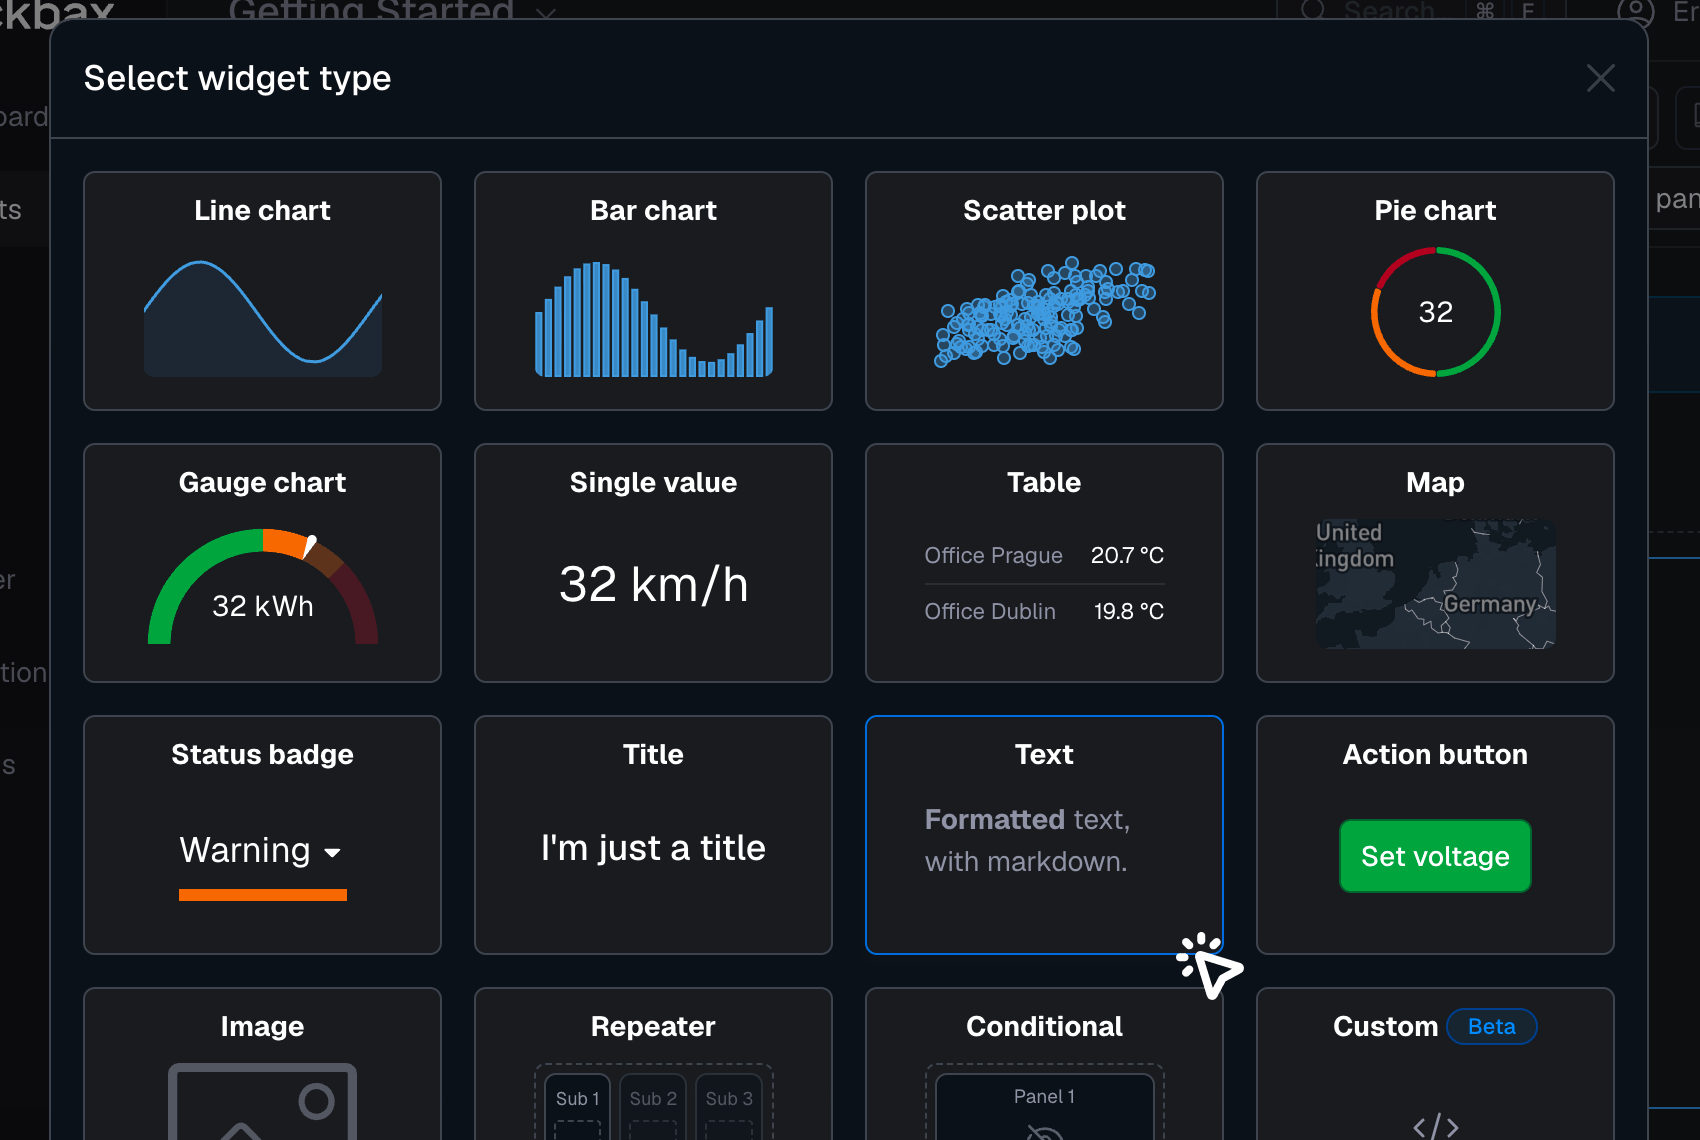Select the Map widget
This screenshot has width=1700, height=1140.
[x=1435, y=563]
